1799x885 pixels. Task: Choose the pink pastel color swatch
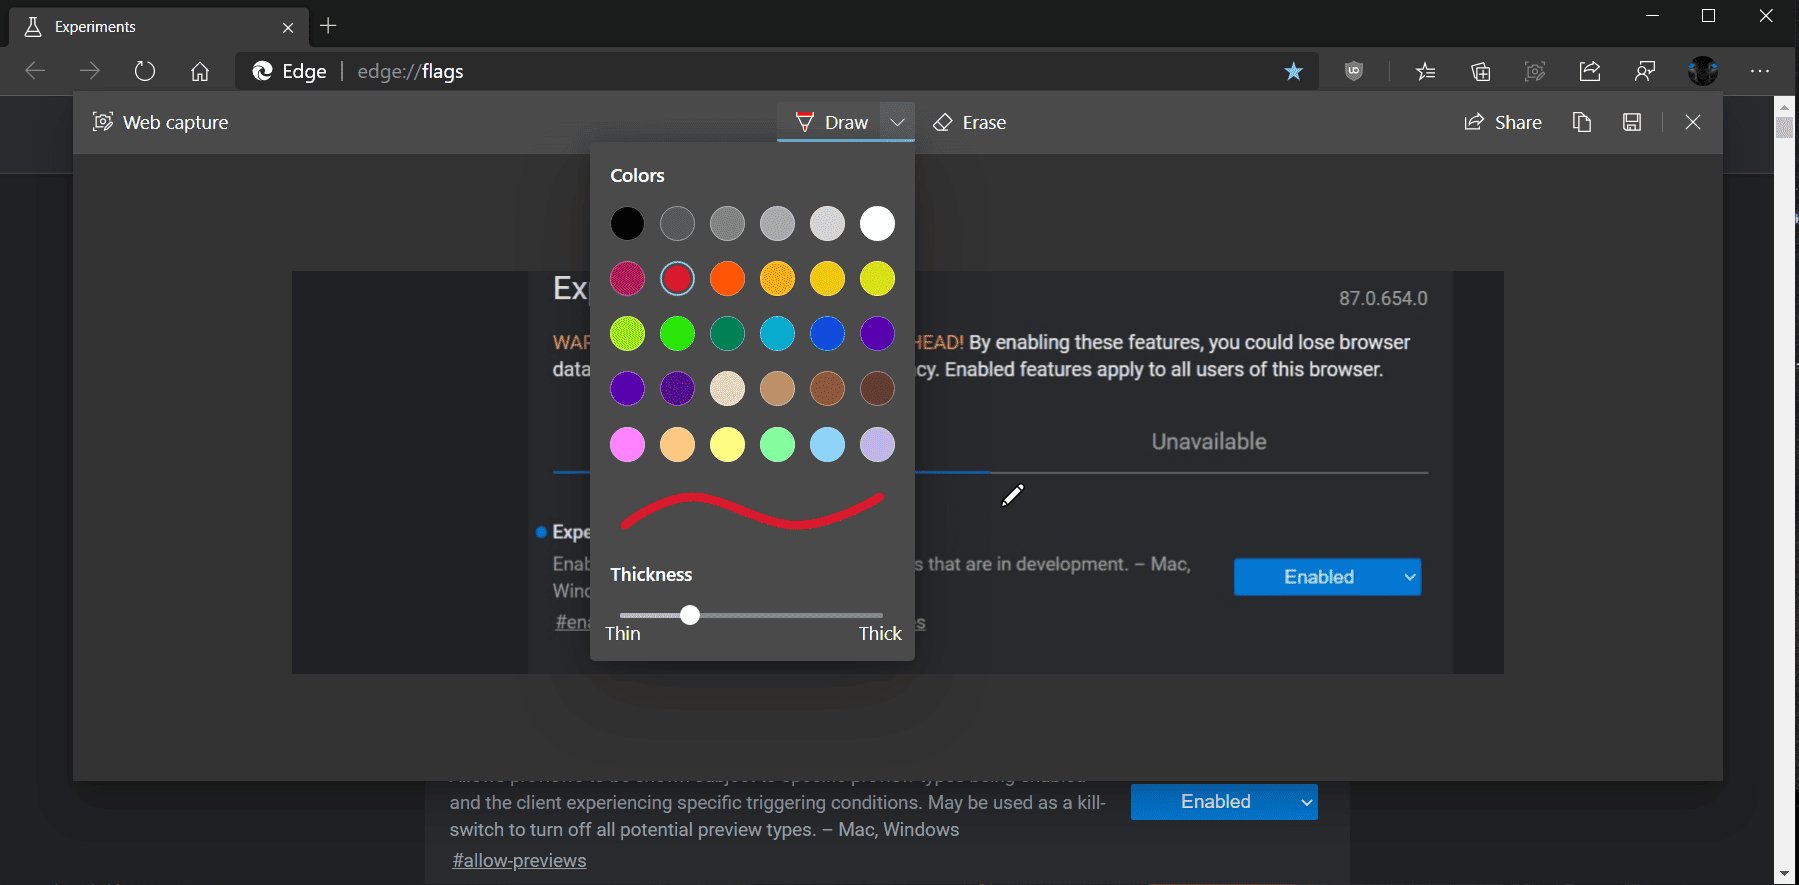click(x=627, y=444)
